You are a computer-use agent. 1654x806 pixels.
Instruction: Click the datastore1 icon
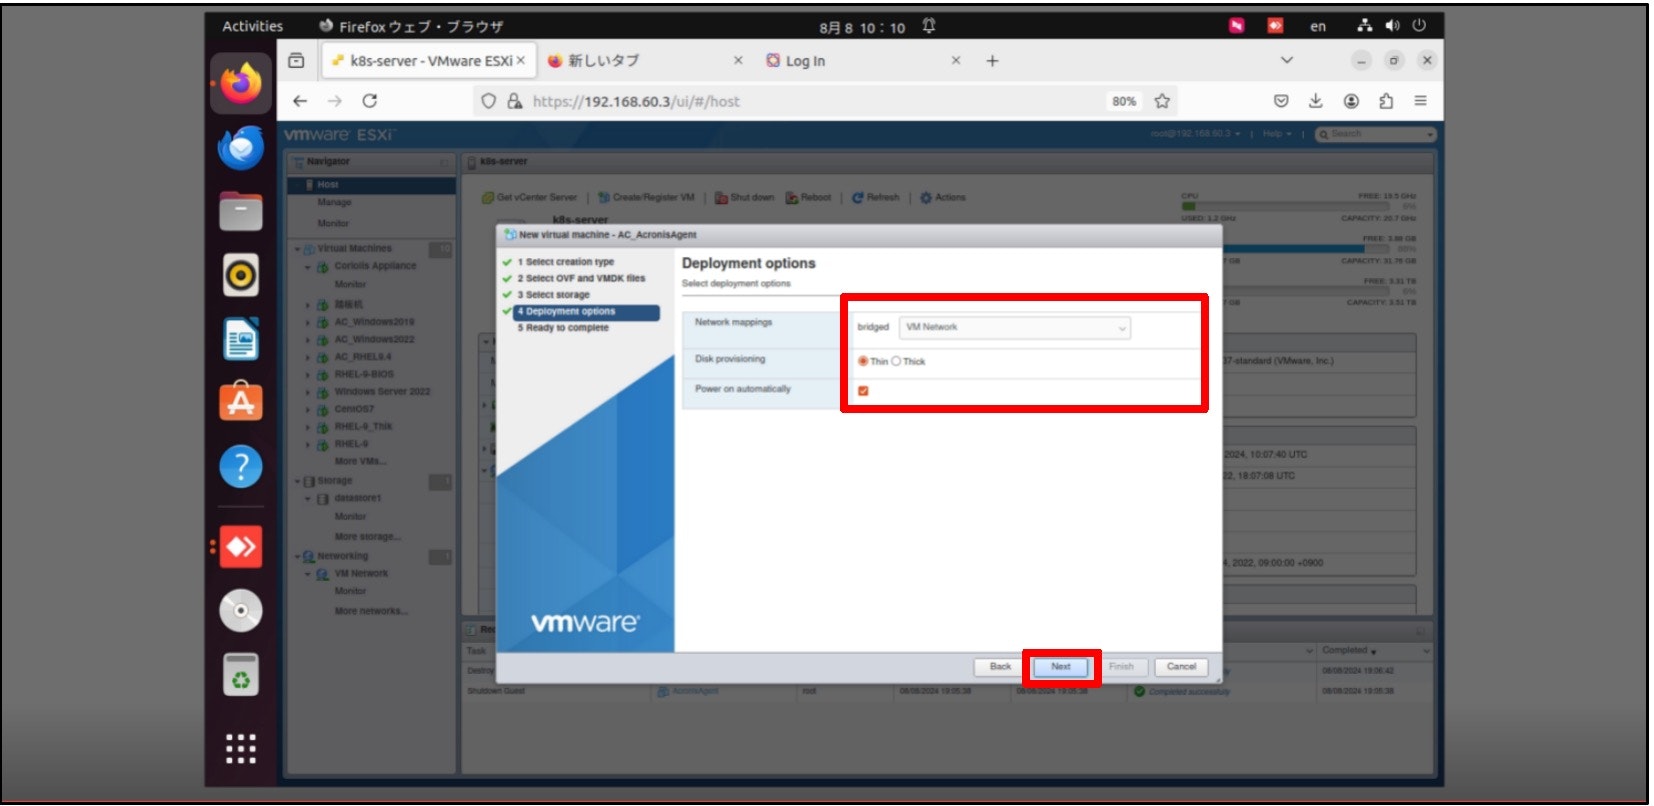(x=323, y=498)
